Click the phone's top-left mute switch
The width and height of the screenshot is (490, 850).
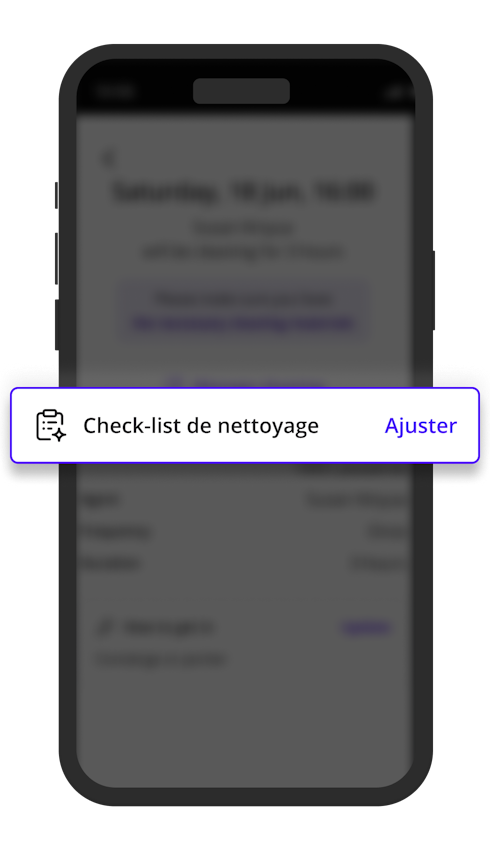(56, 195)
